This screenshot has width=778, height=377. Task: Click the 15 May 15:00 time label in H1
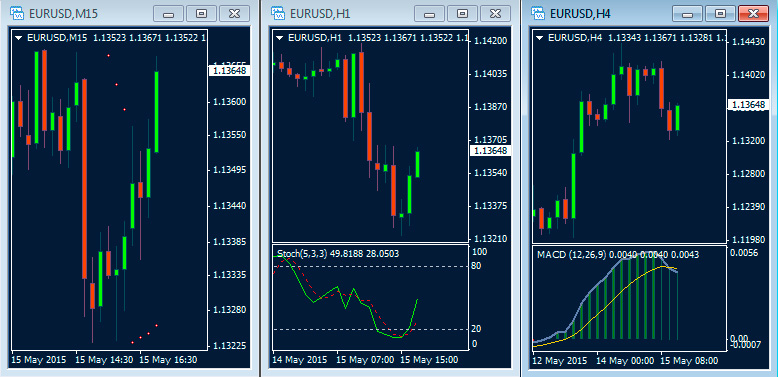point(430,360)
